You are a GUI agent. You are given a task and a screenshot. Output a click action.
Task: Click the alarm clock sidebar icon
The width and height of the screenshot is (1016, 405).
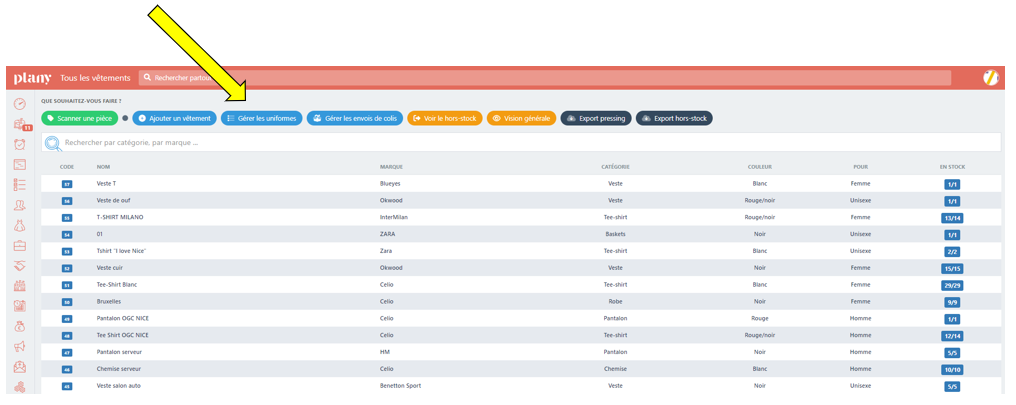point(19,144)
